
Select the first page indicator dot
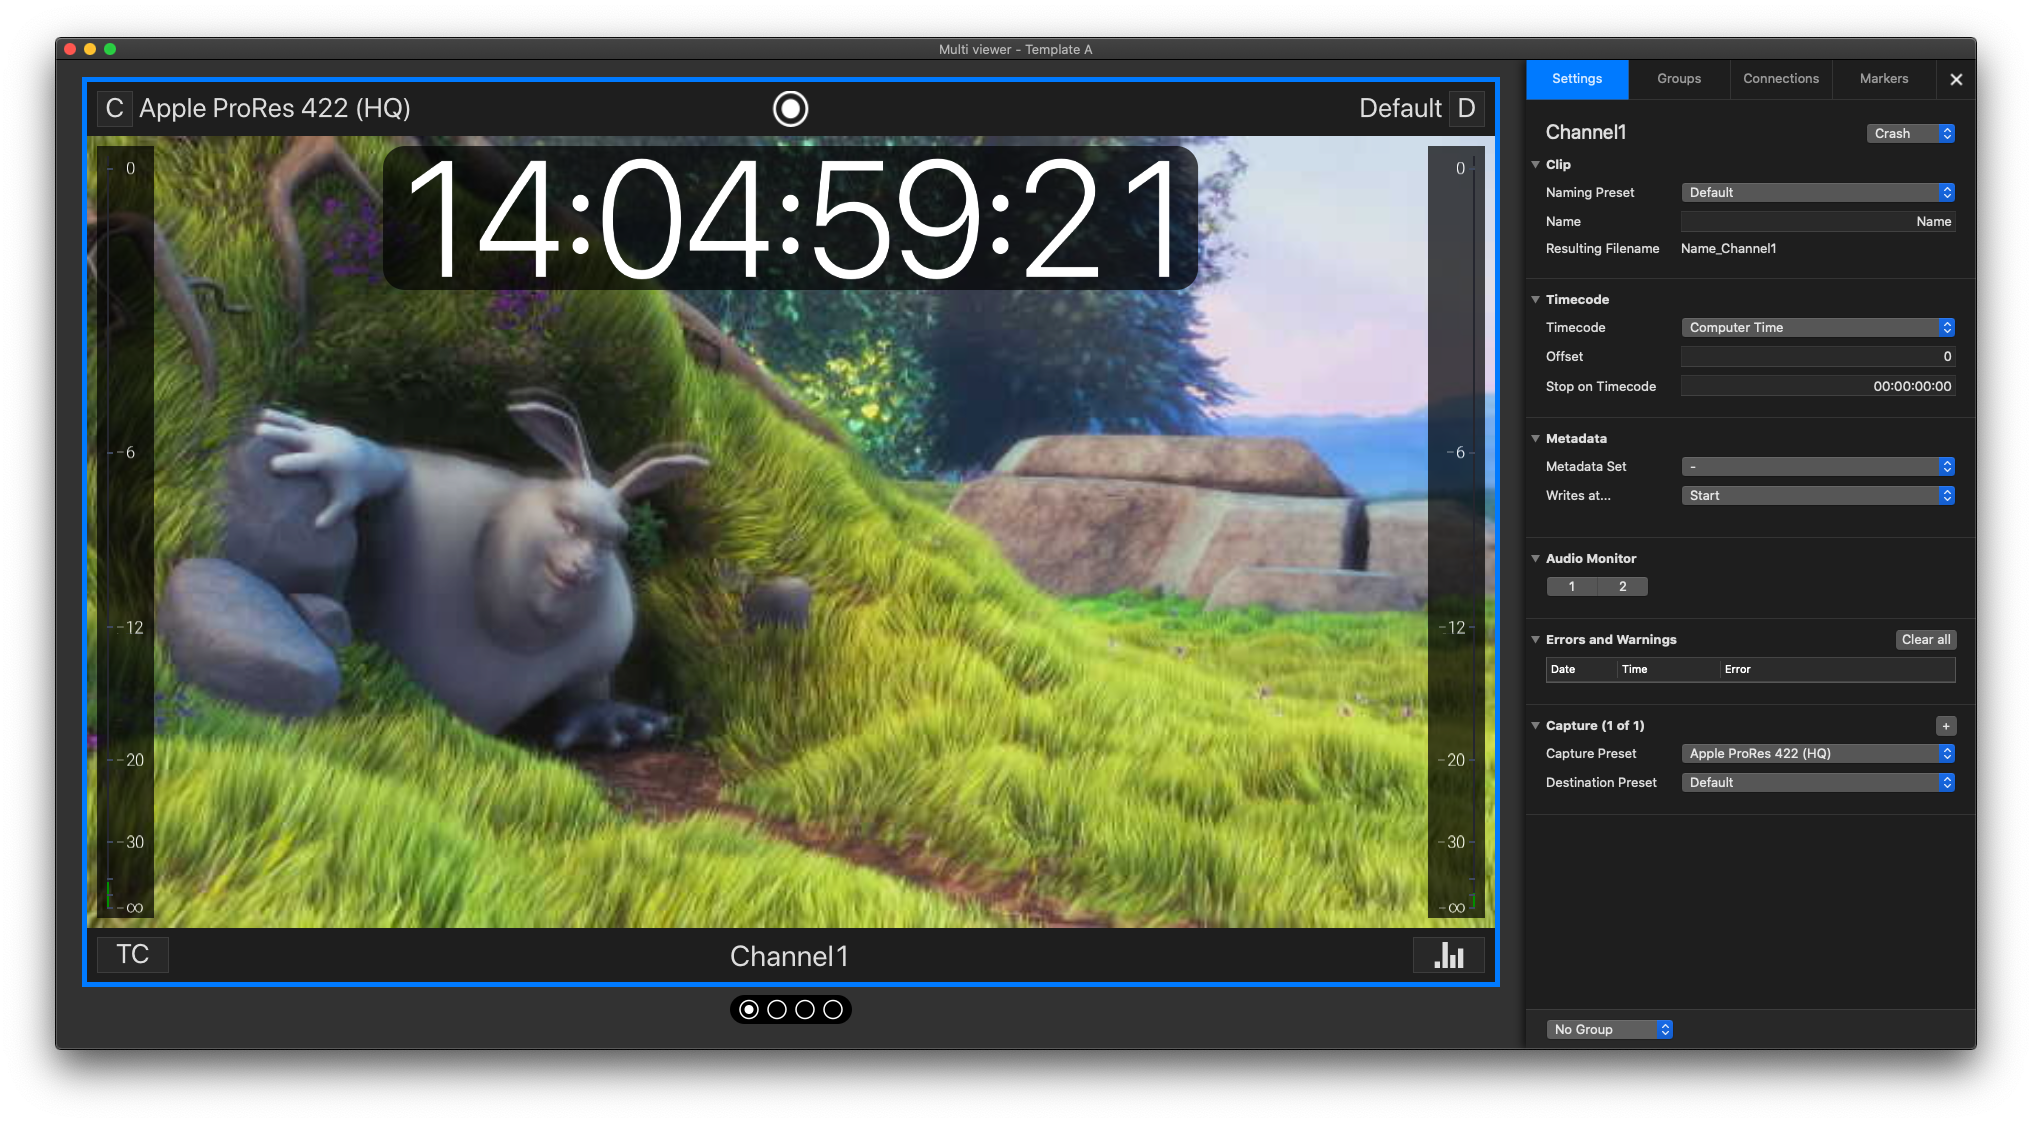coord(749,1010)
